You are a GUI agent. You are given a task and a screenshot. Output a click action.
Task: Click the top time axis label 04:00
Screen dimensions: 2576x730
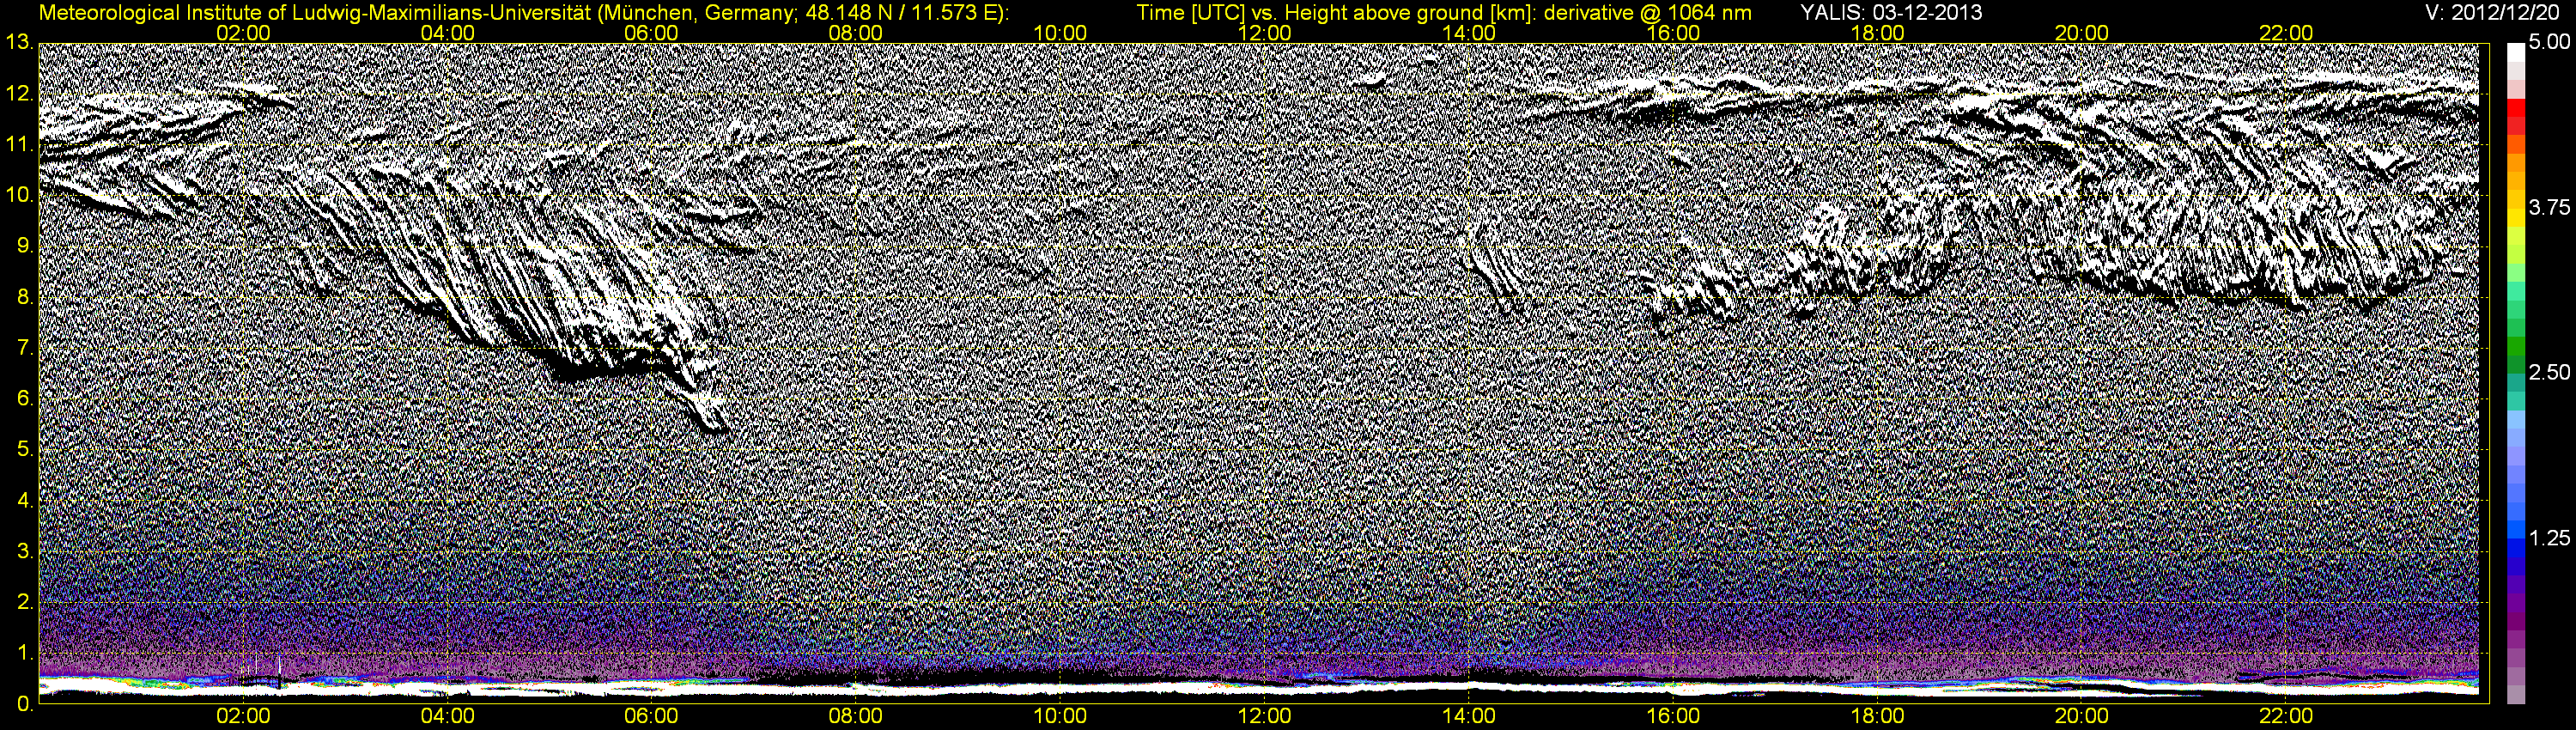[x=447, y=33]
